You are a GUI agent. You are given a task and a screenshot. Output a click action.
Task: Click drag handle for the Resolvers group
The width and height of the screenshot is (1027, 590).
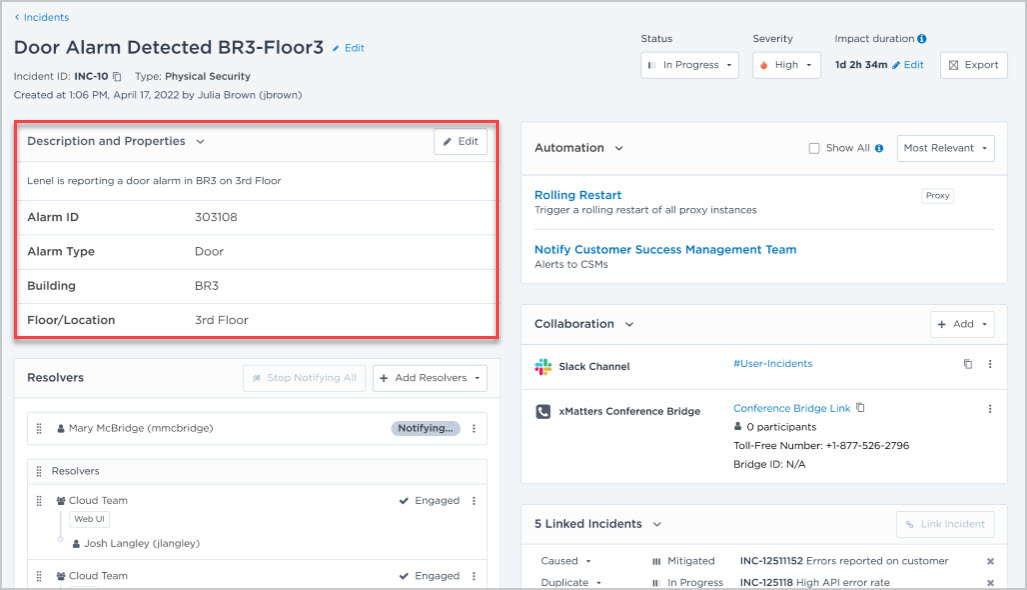39,471
